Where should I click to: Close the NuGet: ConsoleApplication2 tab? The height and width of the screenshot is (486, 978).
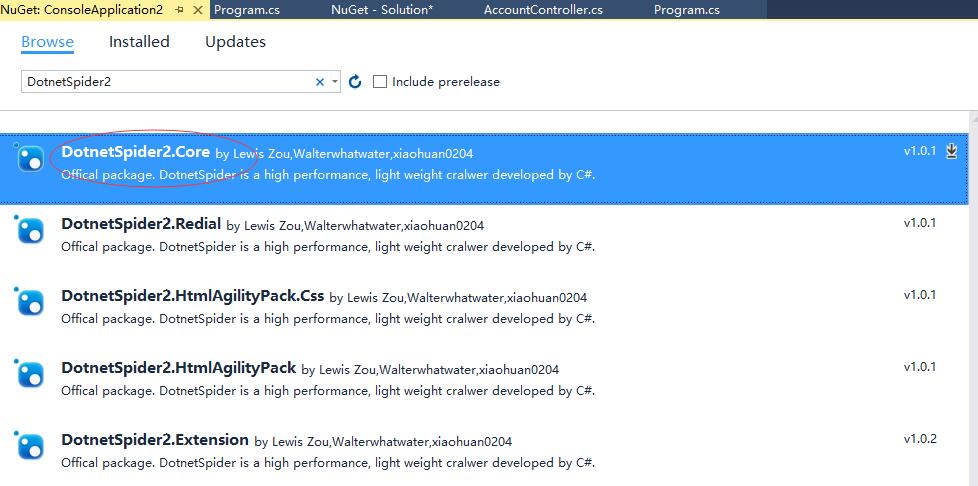point(198,10)
